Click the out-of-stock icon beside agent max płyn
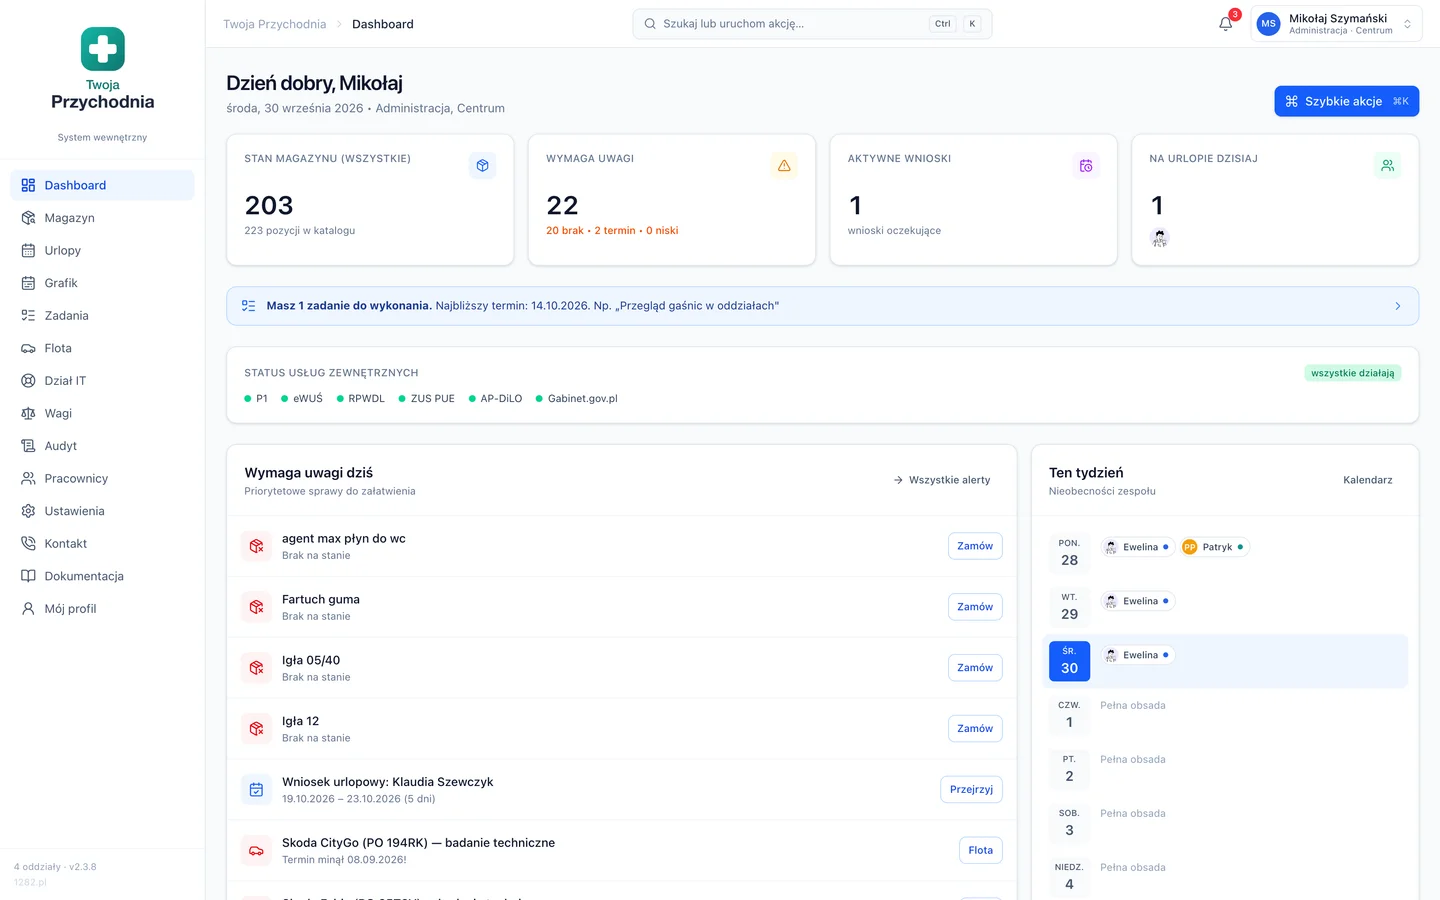1440x900 pixels. coord(256,546)
